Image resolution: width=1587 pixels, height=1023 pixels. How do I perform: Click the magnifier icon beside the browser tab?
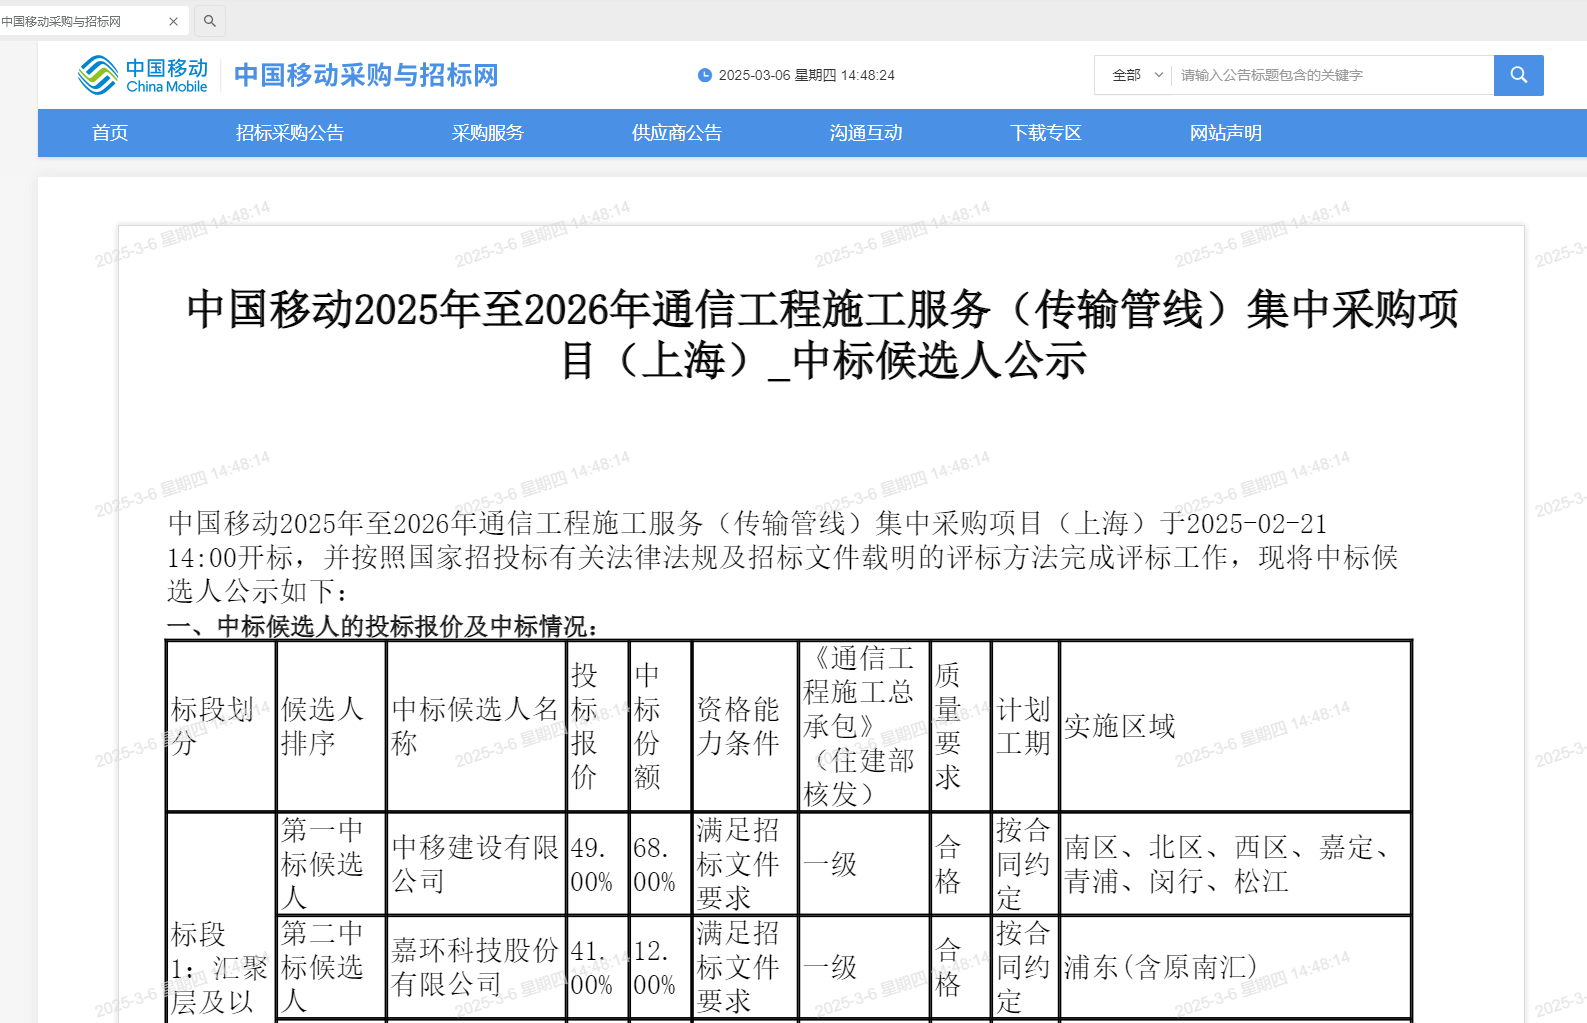[209, 21]
